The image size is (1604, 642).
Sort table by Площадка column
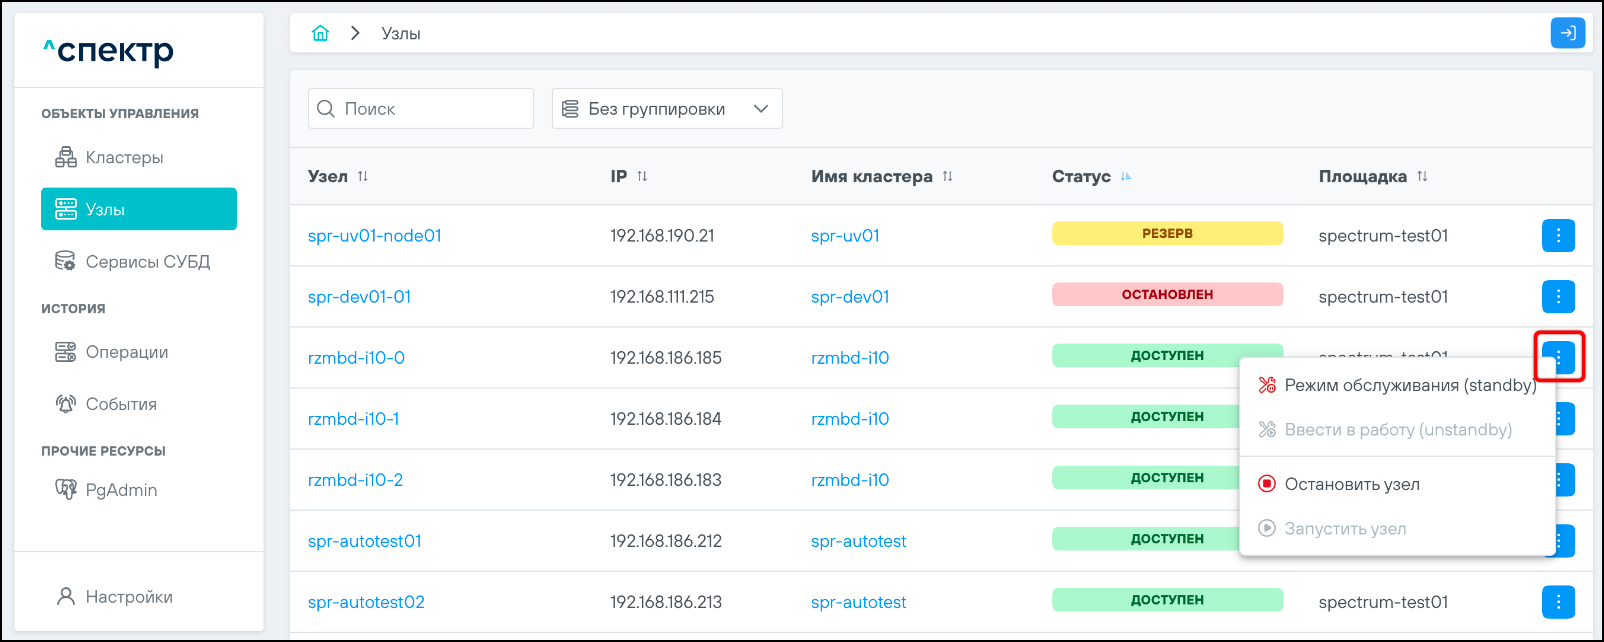click(x=1422, y=176)
